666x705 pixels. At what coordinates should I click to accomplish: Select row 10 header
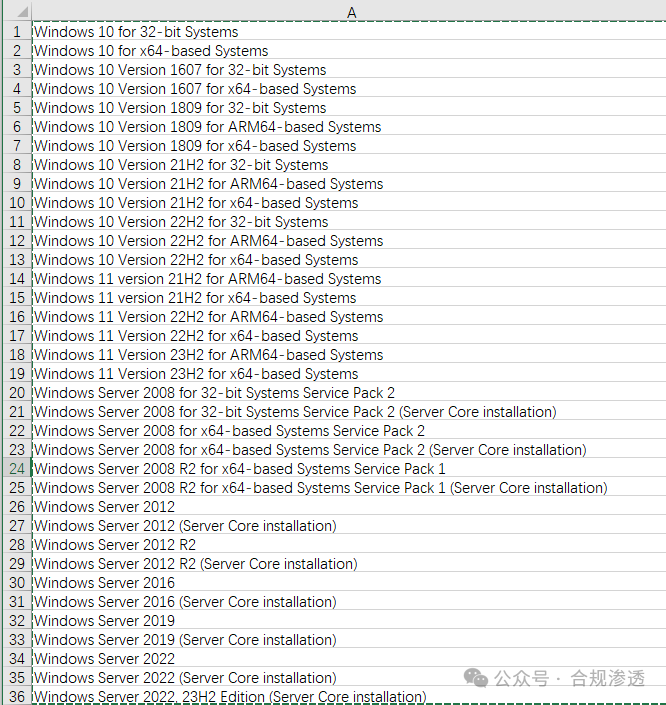[17, 203]
